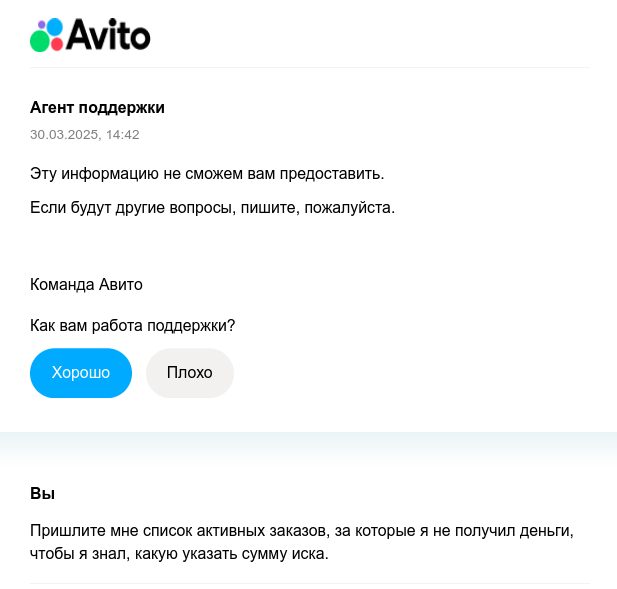The image size is (617, 589).
Task: Click the blue circle in Avito logo
Action: click(x=54, y=27)
